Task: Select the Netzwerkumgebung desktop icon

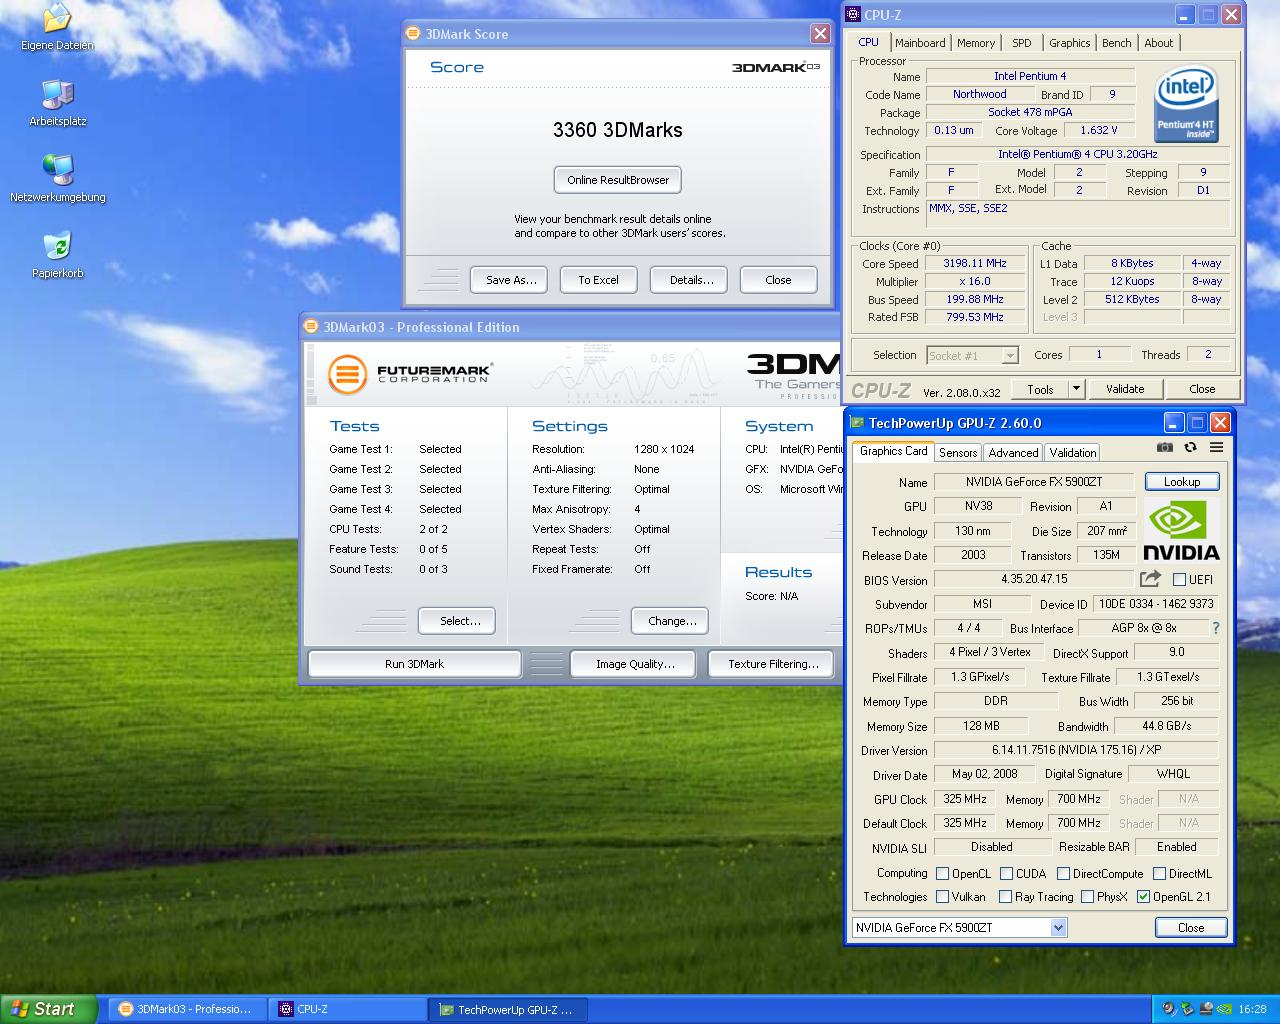Action: pos(57,179)
